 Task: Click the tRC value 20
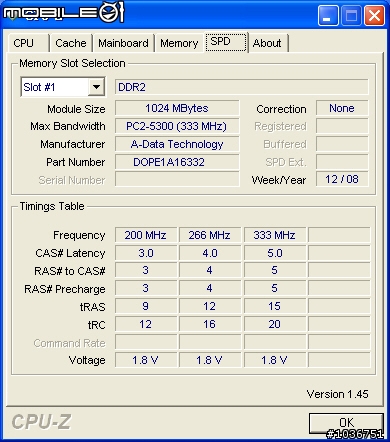[x=275, y=324]
